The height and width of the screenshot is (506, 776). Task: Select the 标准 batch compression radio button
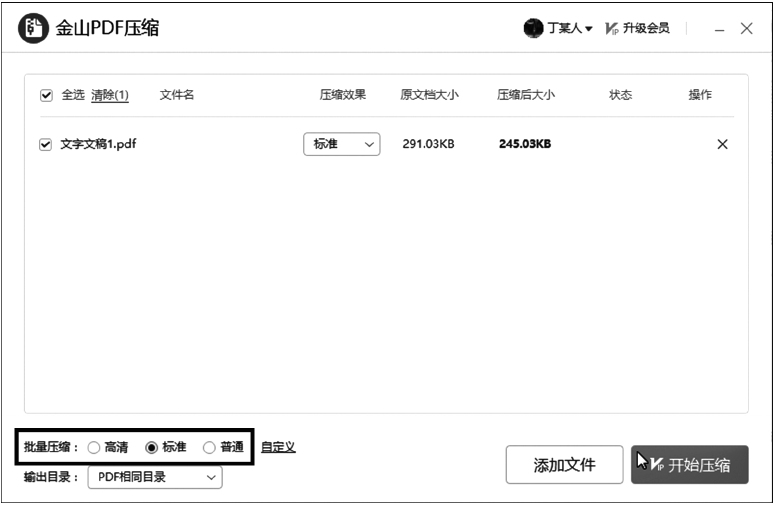(152, 448)
